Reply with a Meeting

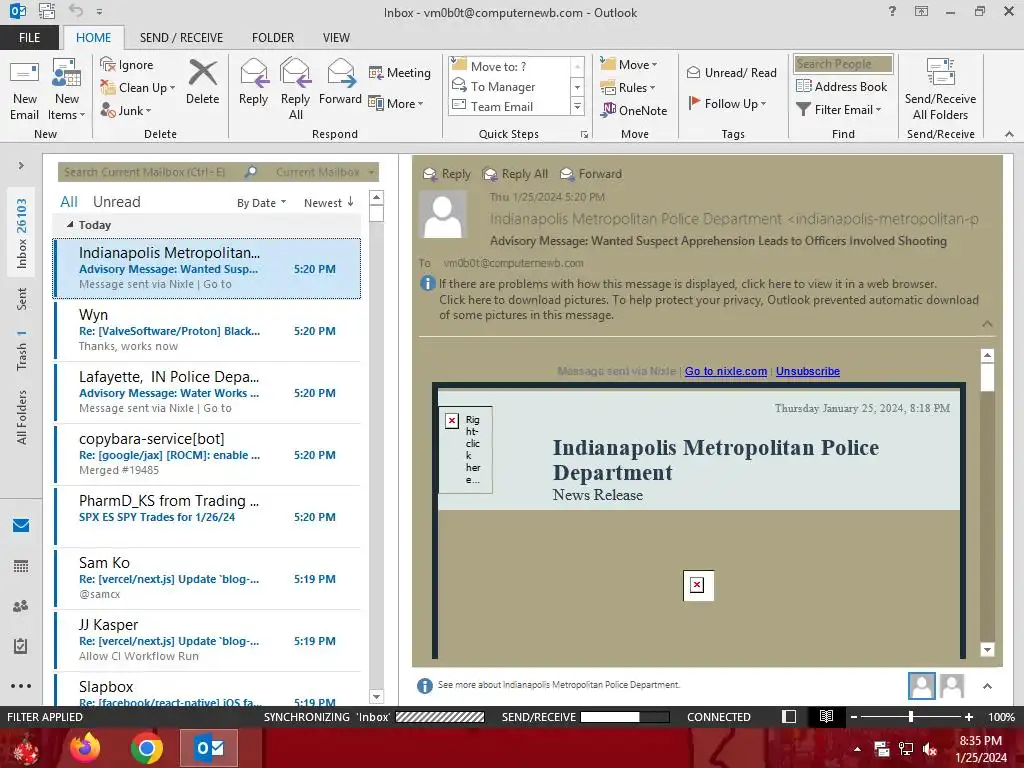tap(400, 72)
